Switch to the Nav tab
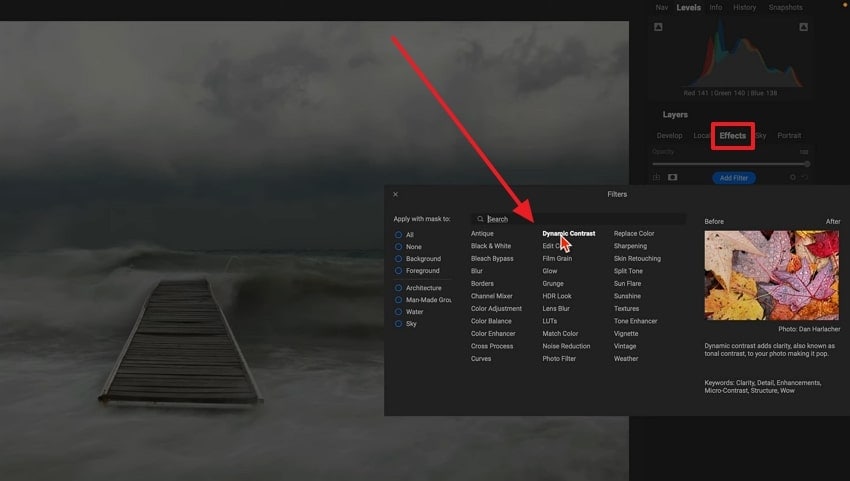This screenshot has width=850, height=481. [661, 8]
